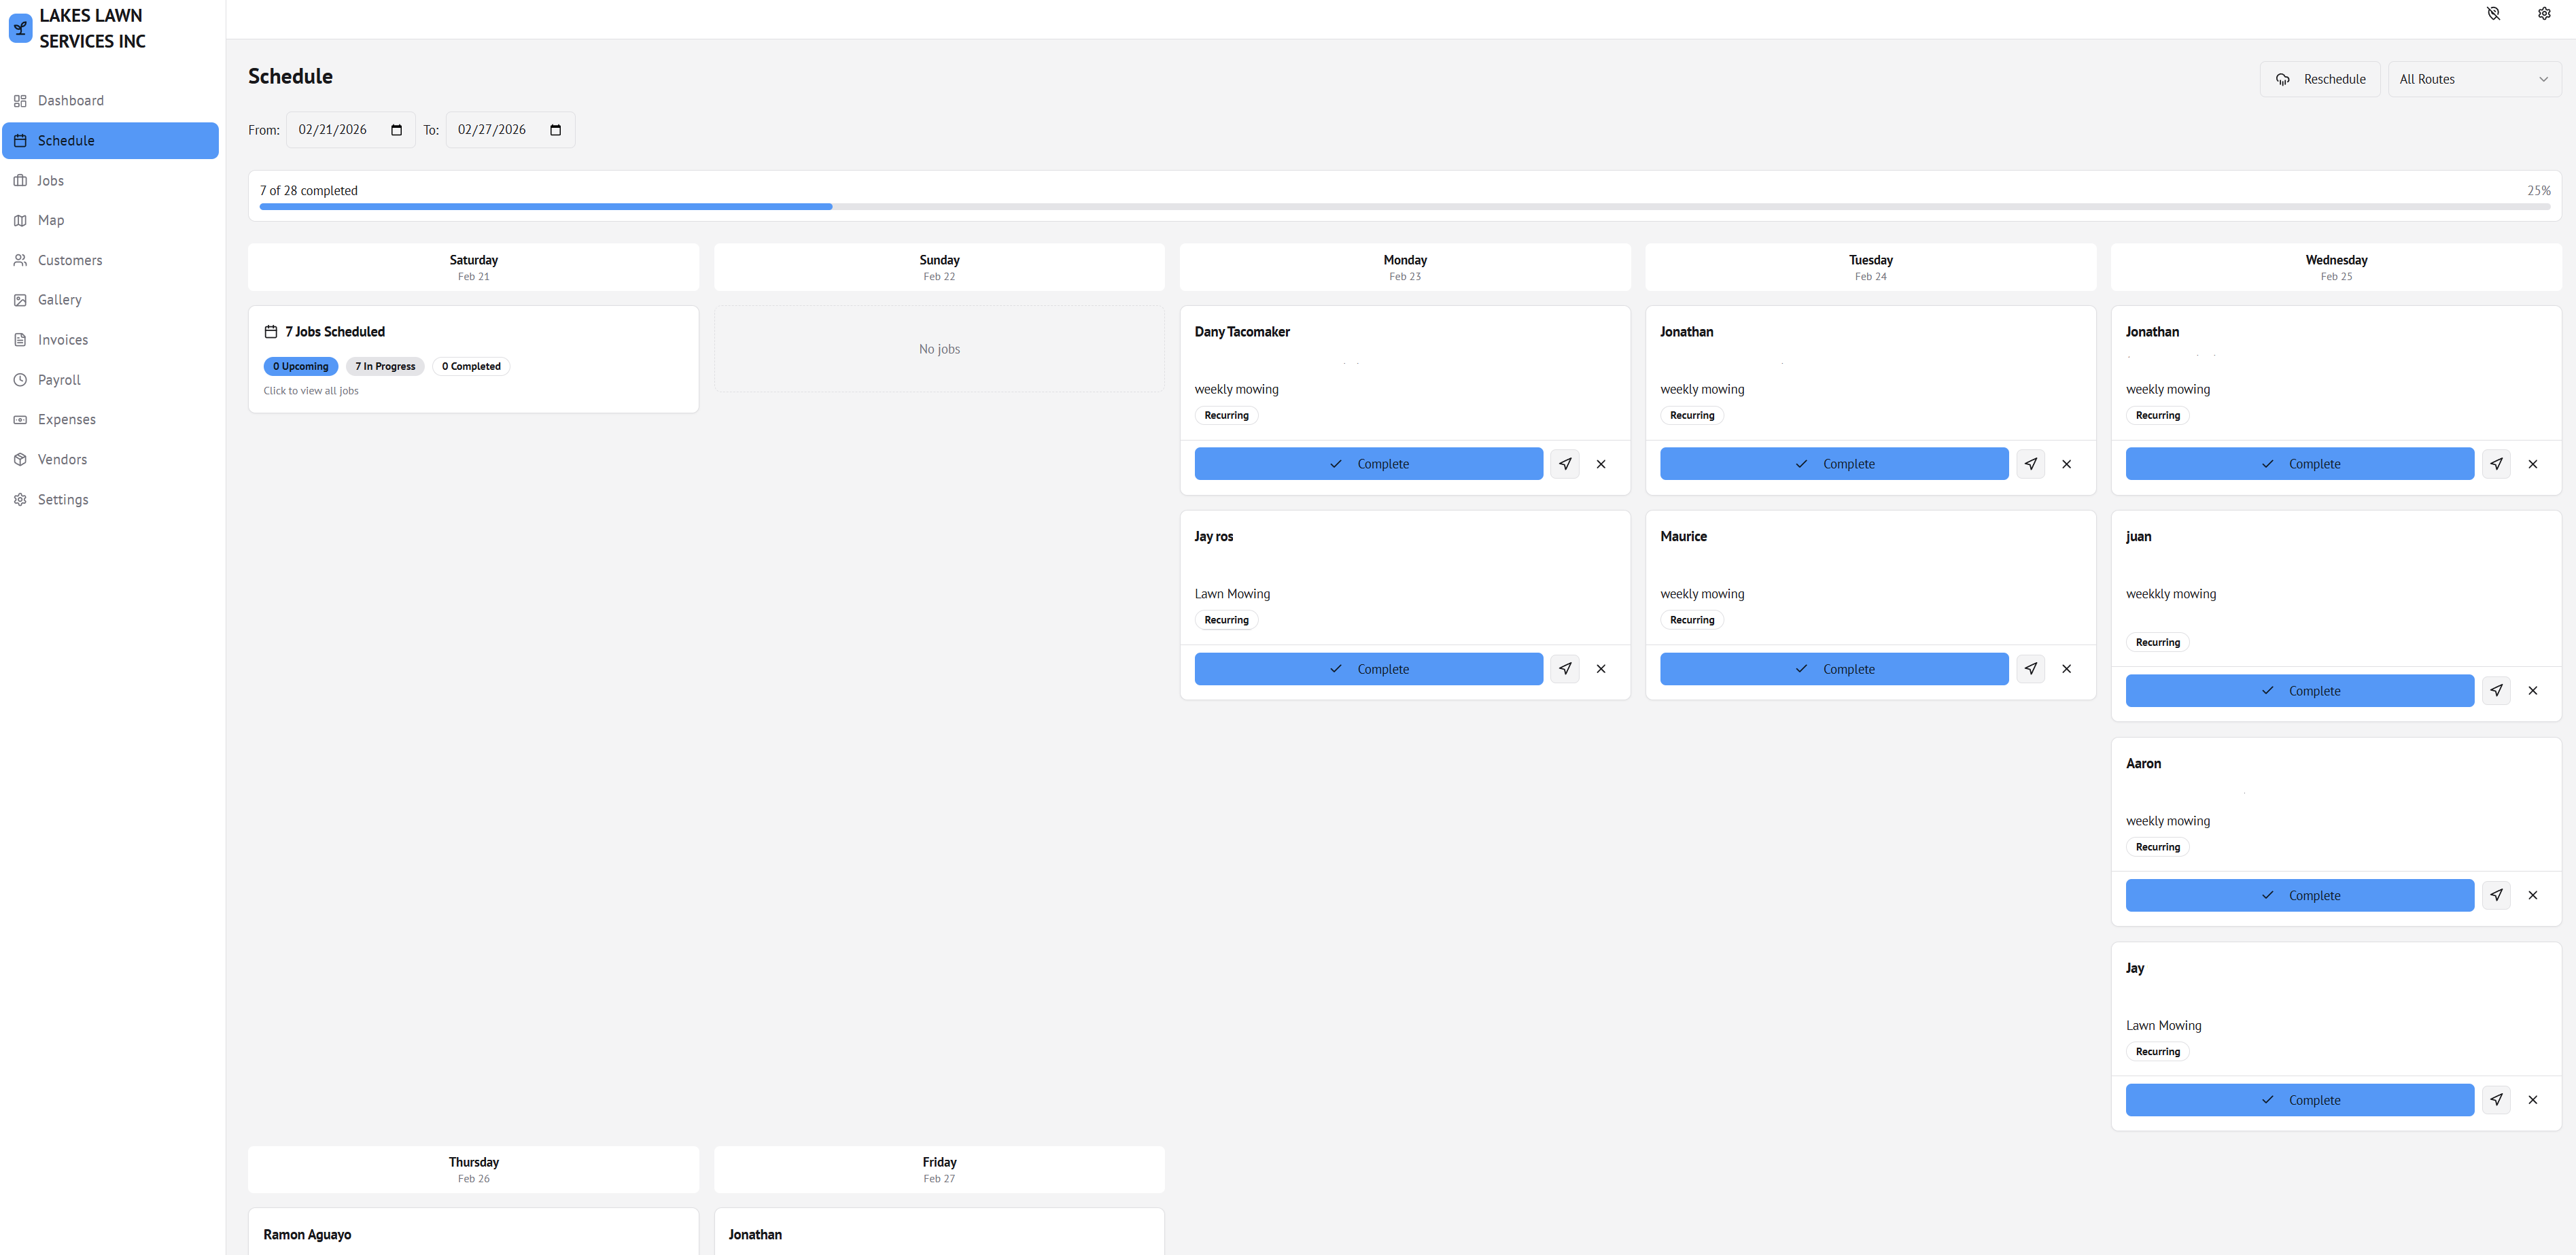Screen dimensions: 2576x1255
Task: Filter Saturday by 0 Completed jobs
Action: click(x=470, y=366)
